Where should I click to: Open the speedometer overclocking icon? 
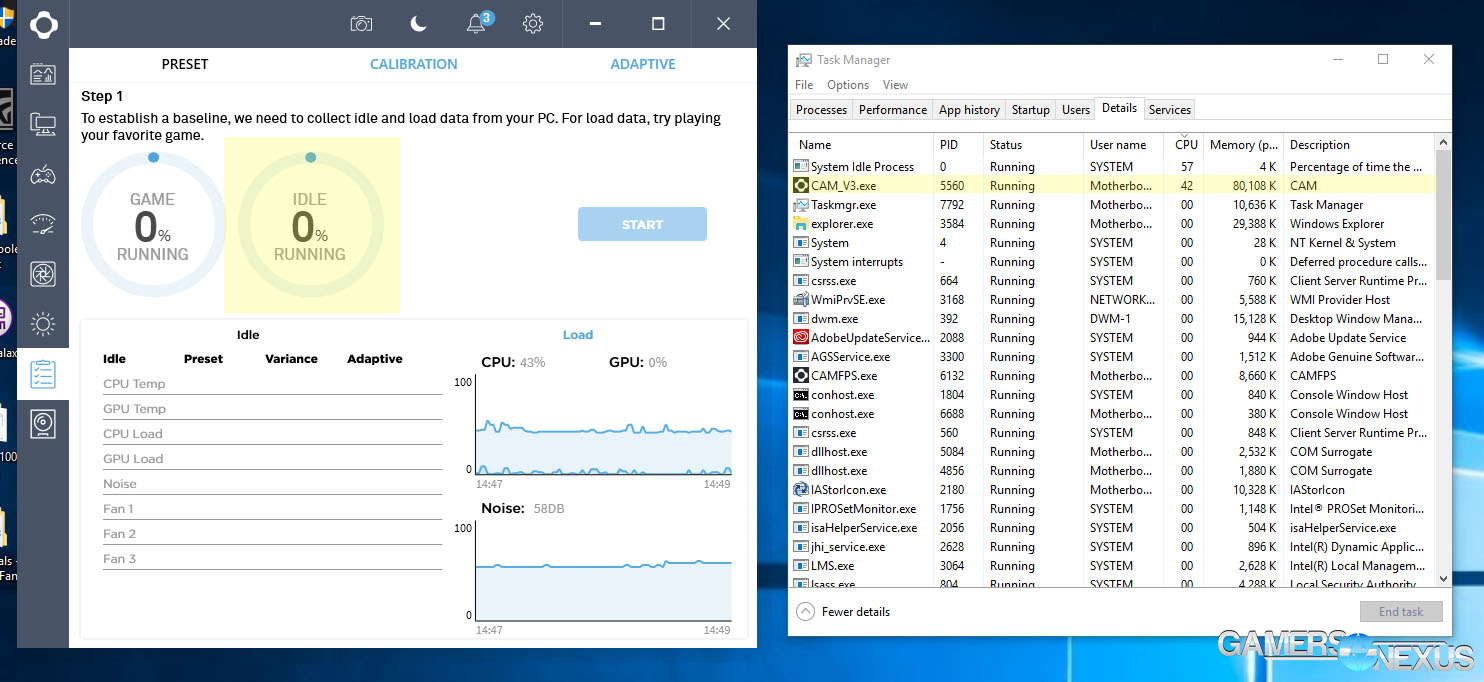(x=43, y=225)
